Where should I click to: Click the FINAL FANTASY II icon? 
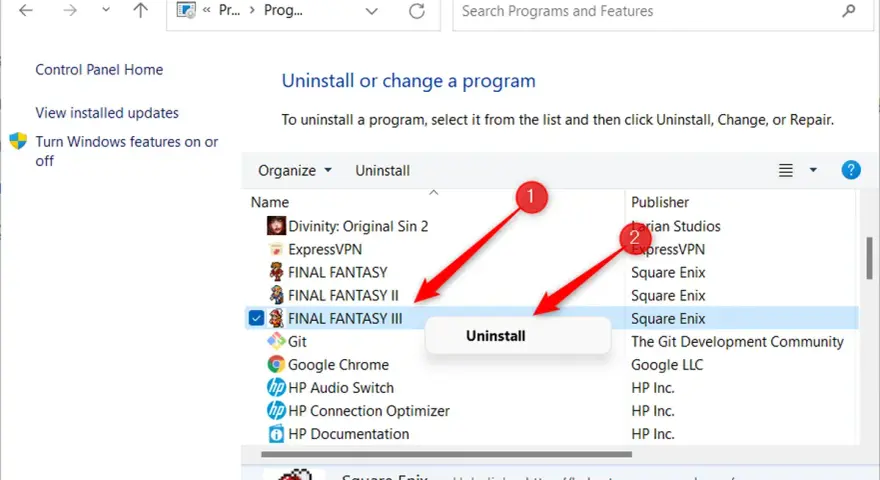(x=276, y=295)
